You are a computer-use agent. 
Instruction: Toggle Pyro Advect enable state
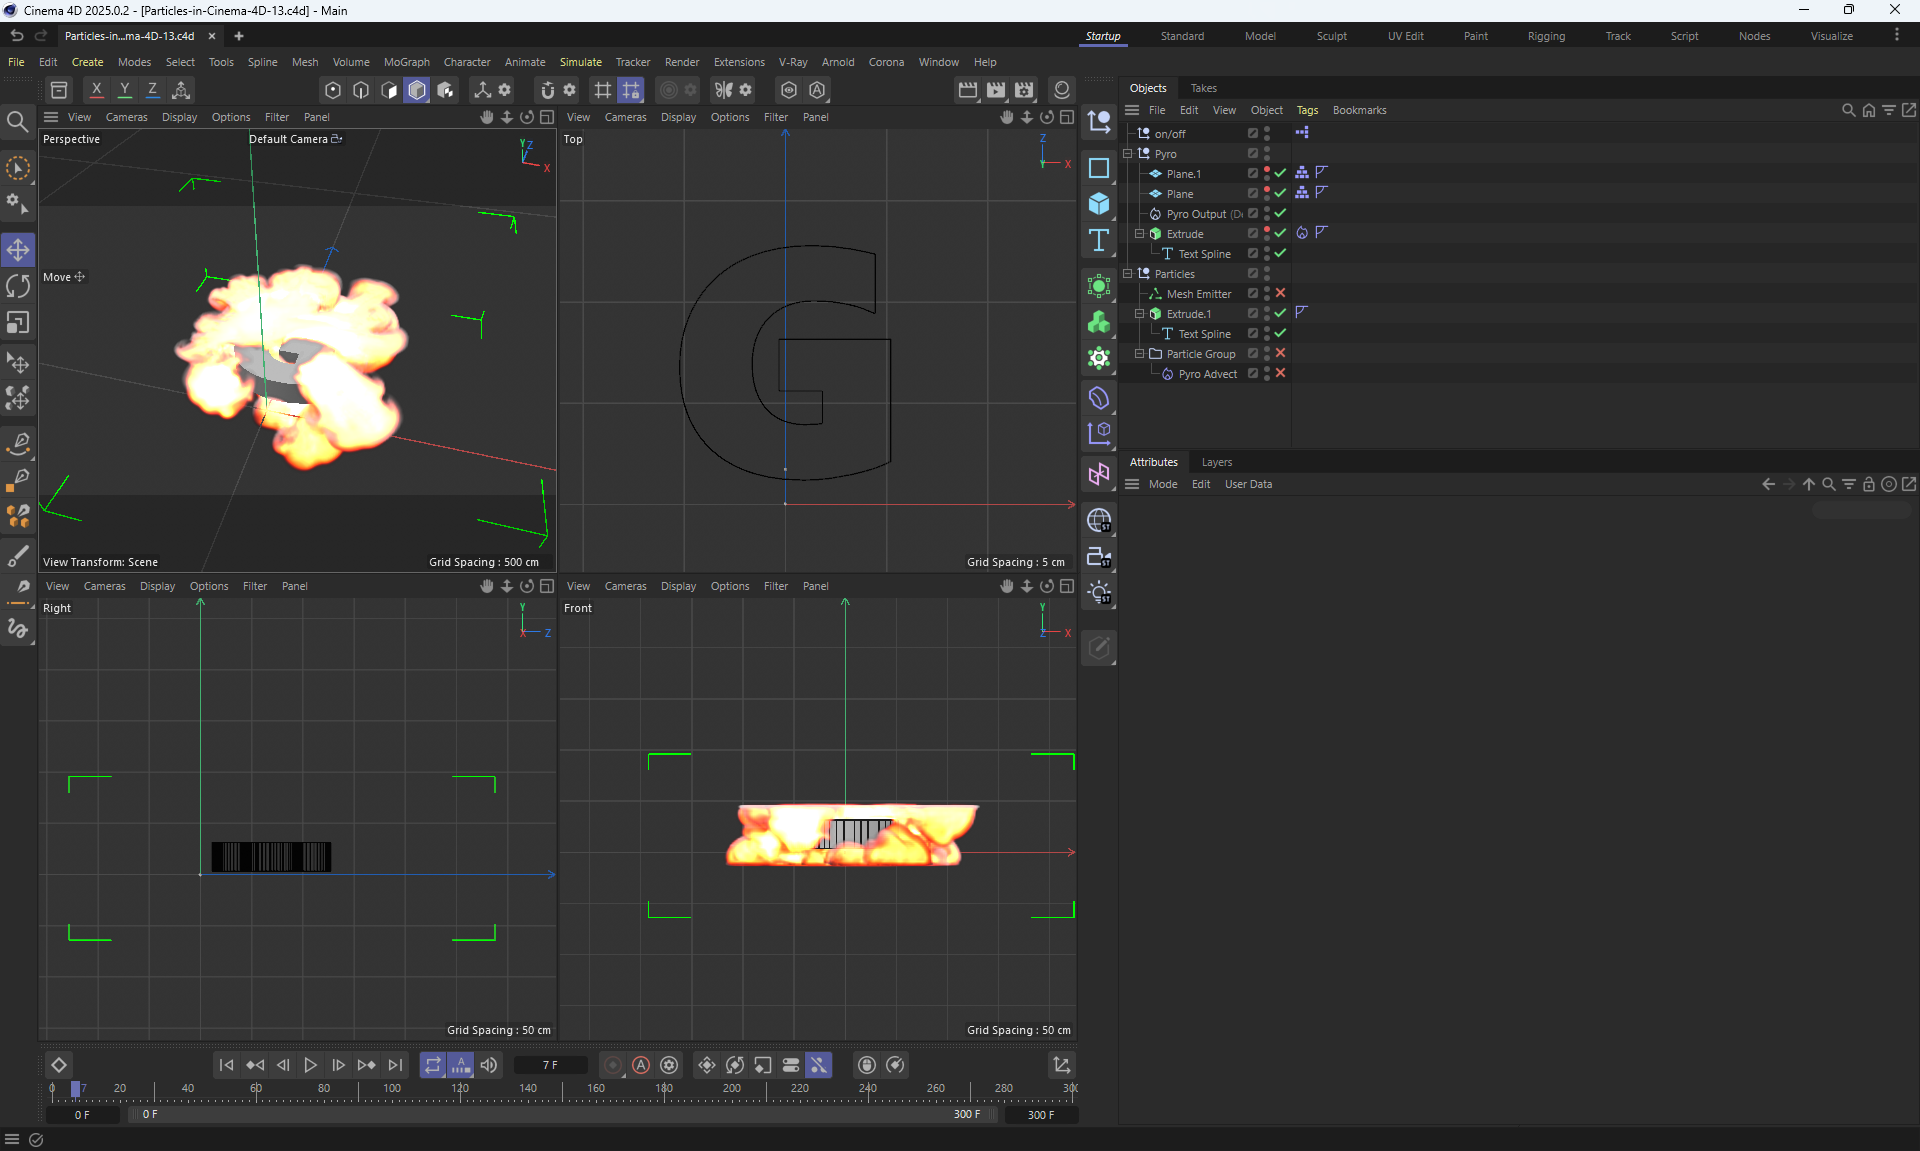click(x=1280, y=373)
